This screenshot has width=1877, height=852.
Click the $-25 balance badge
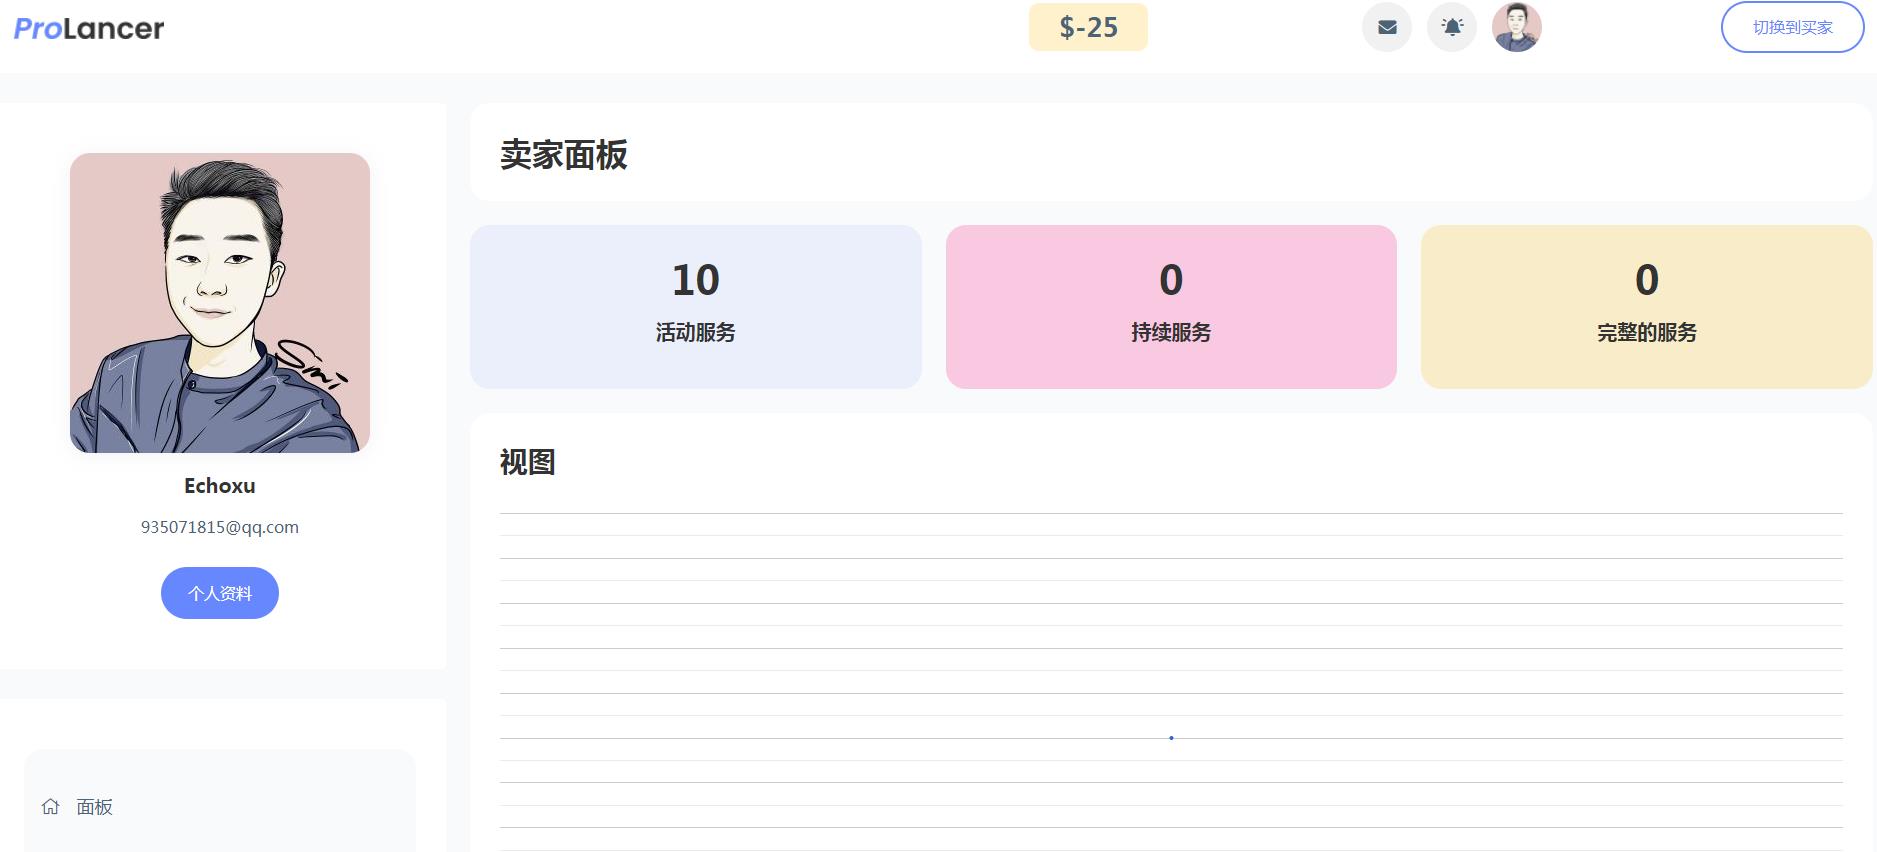point(1088,27)
